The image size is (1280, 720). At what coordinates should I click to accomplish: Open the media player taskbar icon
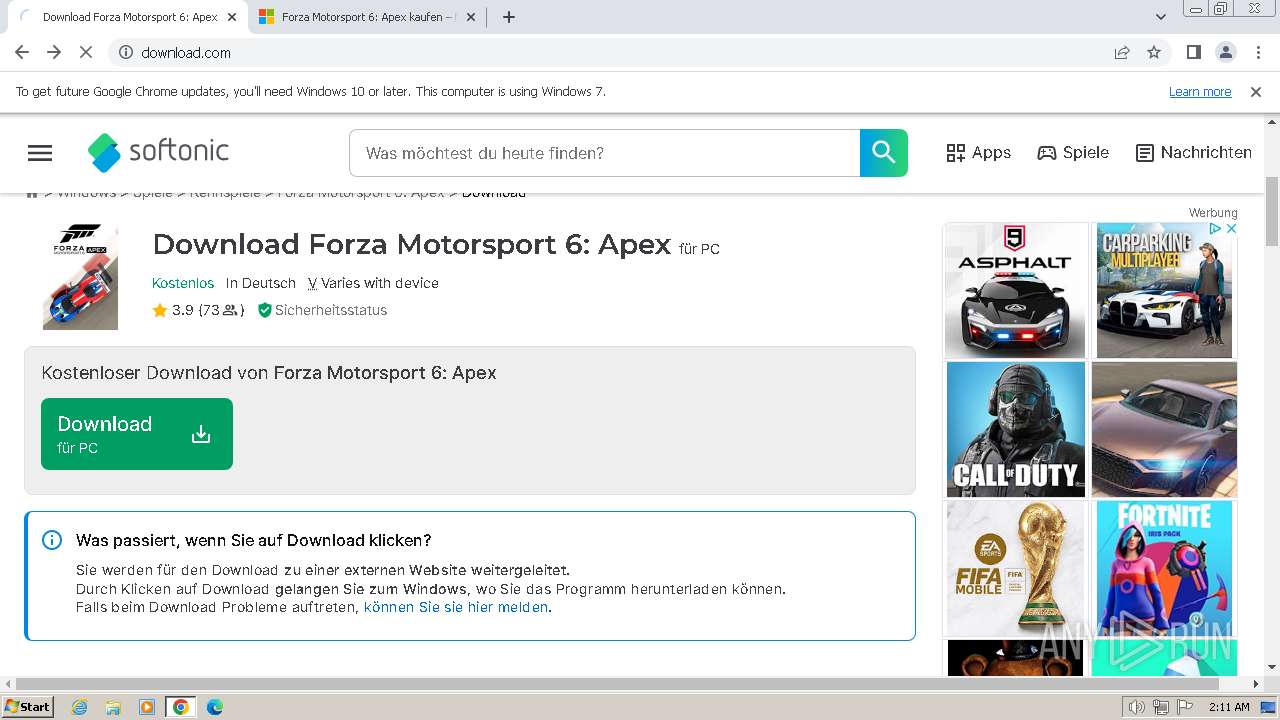[x=147, y=707]
